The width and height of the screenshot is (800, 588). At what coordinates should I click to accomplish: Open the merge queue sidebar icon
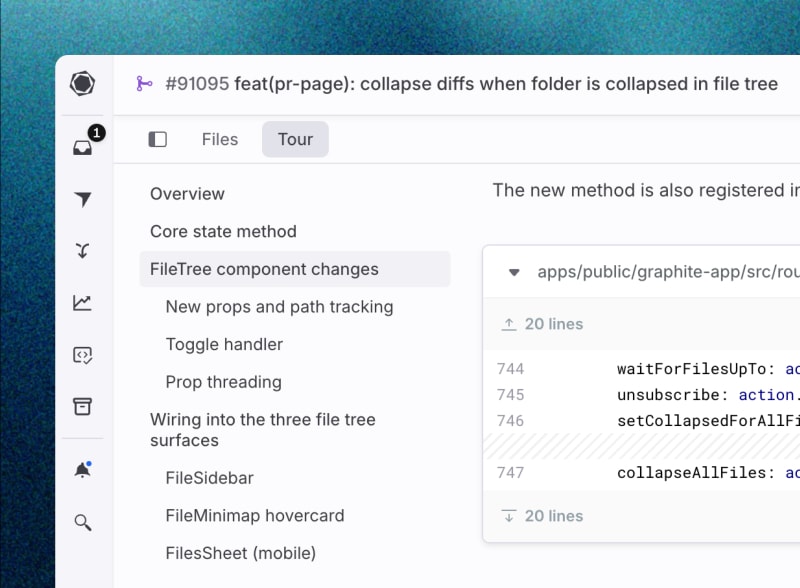coord(83,251)
